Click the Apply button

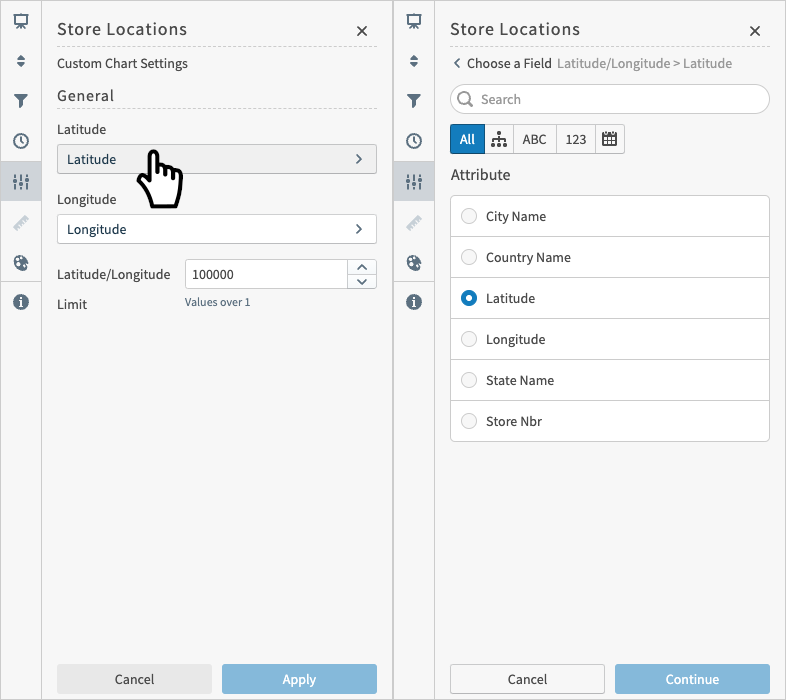299,679
